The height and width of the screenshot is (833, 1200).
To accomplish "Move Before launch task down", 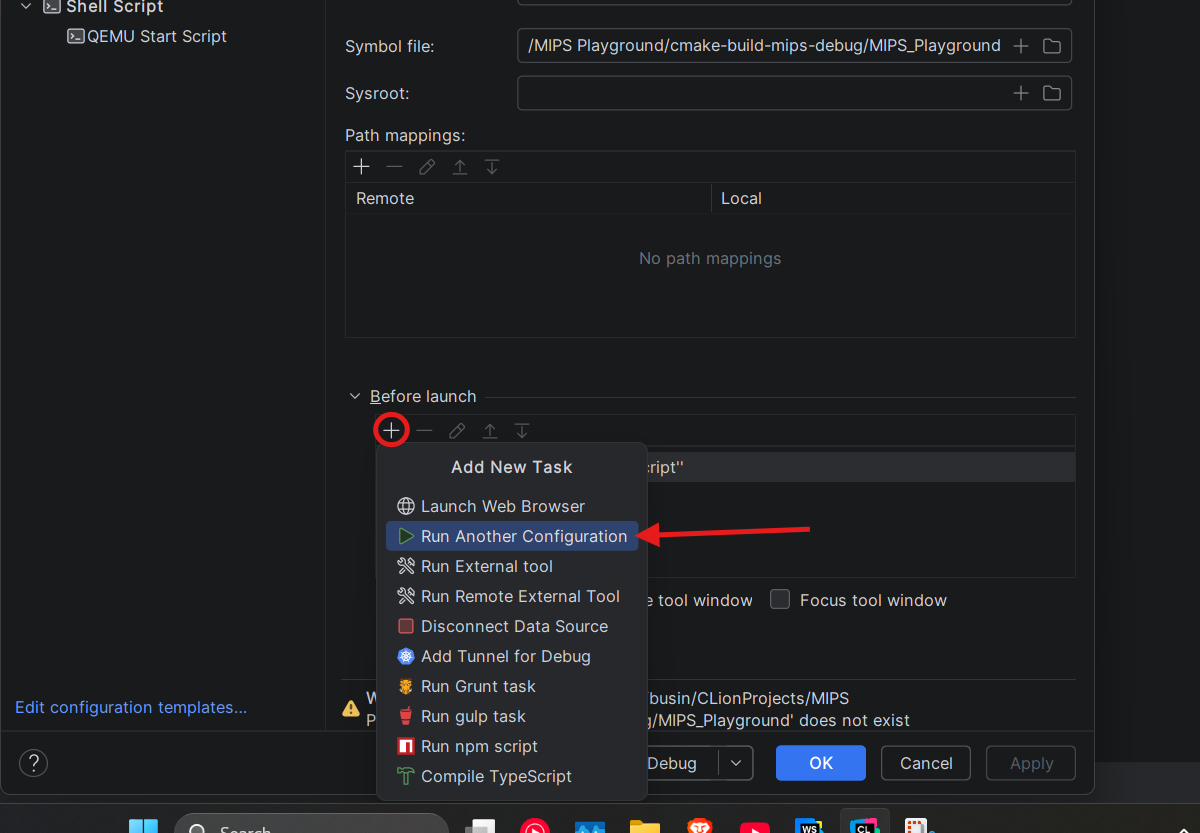I will (x=522, y=431).
